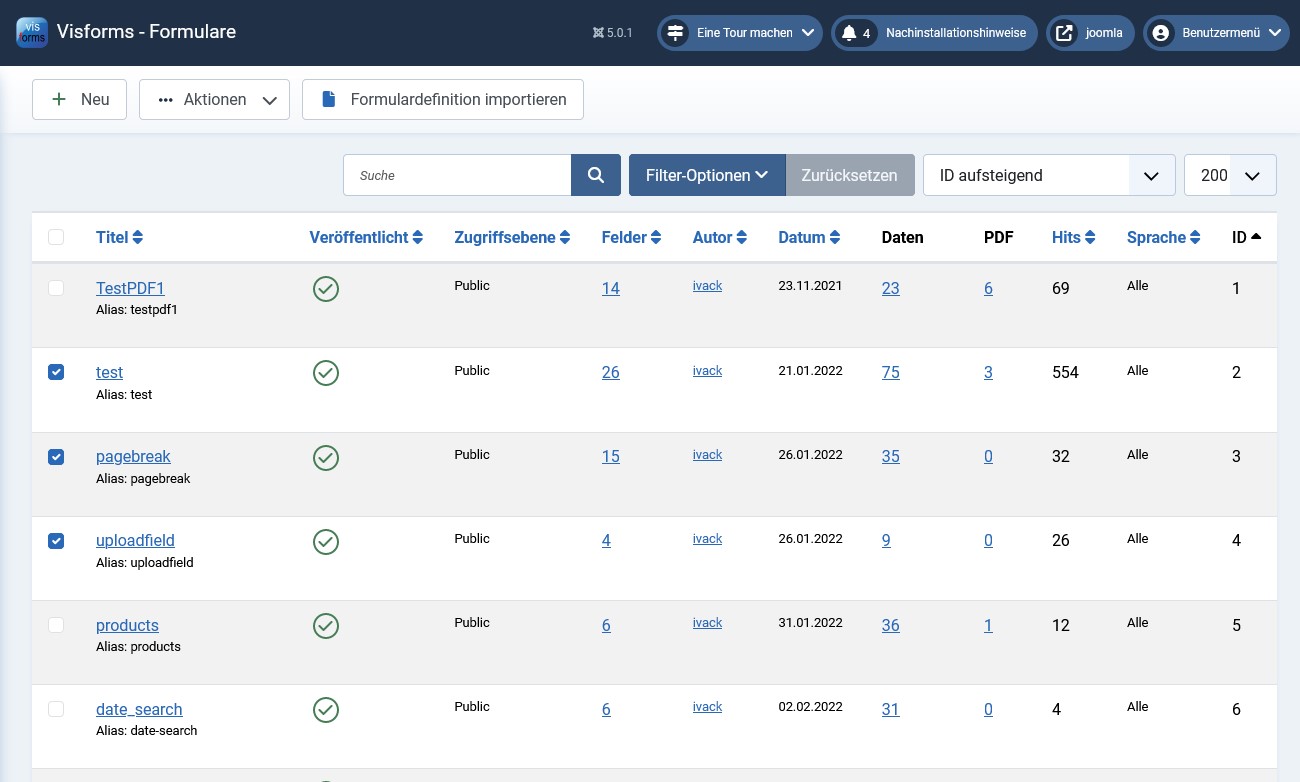The height and width of the screenshot is (782, 1300).
Task: Uncheck the checkbox for the test form
Action: click(56, 372)
